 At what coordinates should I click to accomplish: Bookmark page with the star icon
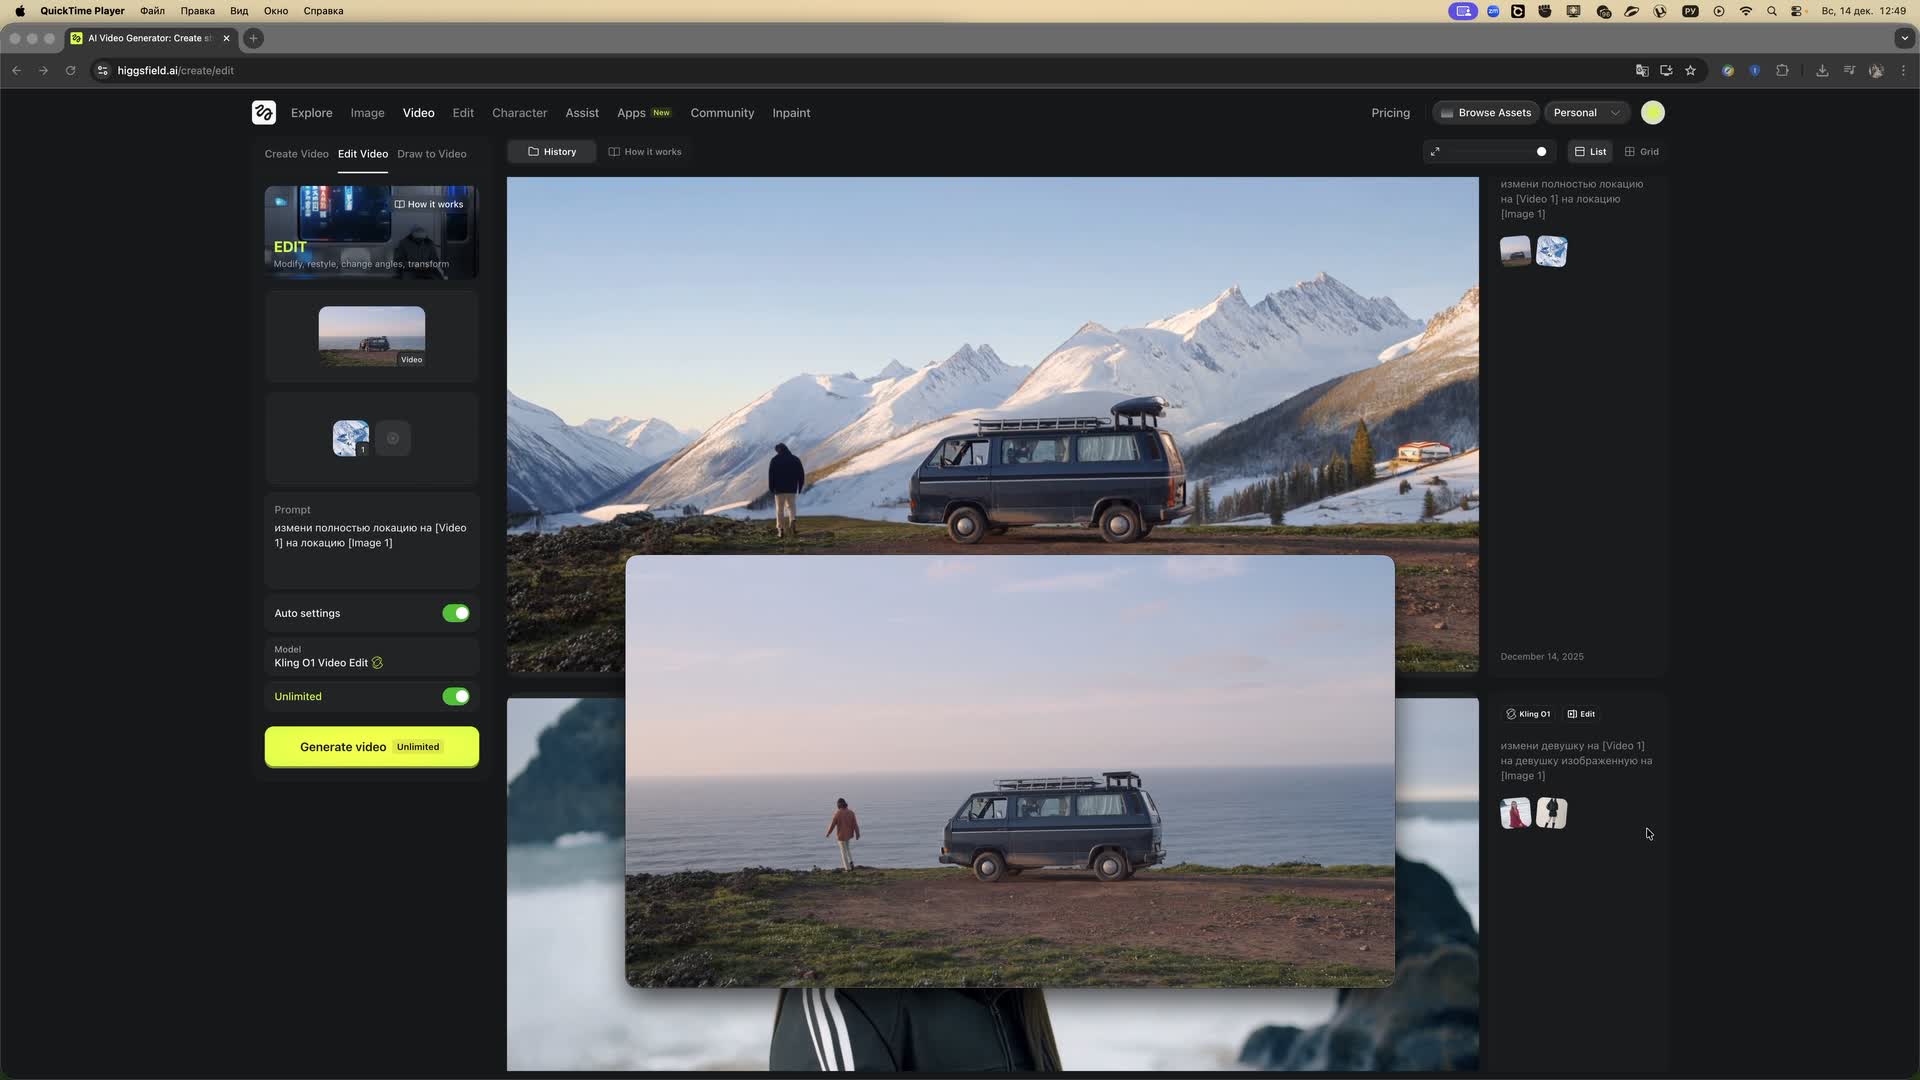tap(1690, 71)
